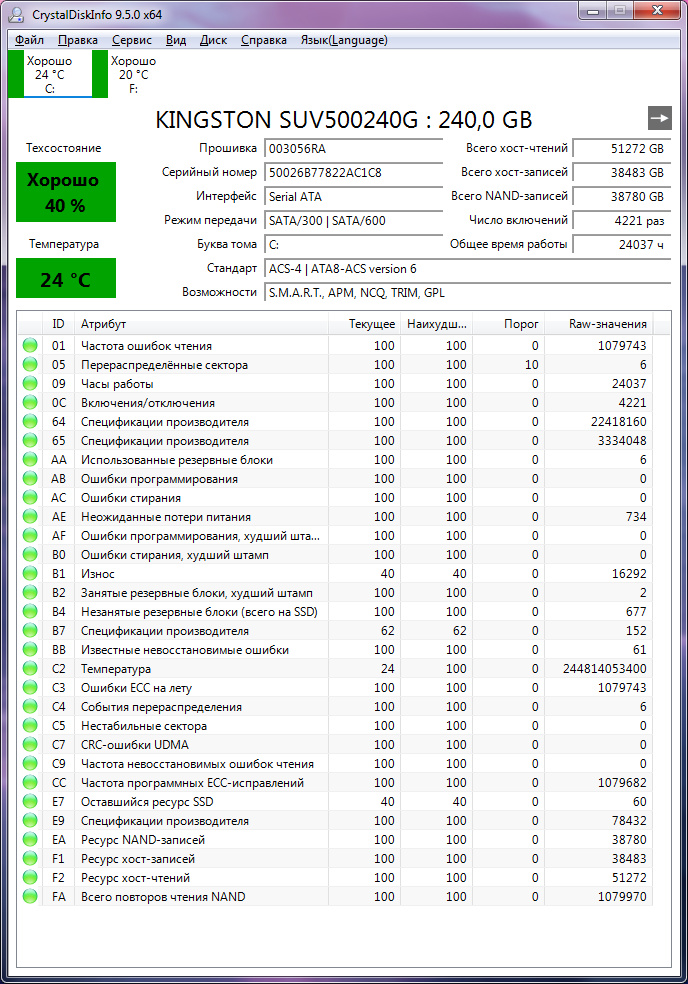Click the SATA/300 | SATA/600 transfer mode field

tap(353, 221)
